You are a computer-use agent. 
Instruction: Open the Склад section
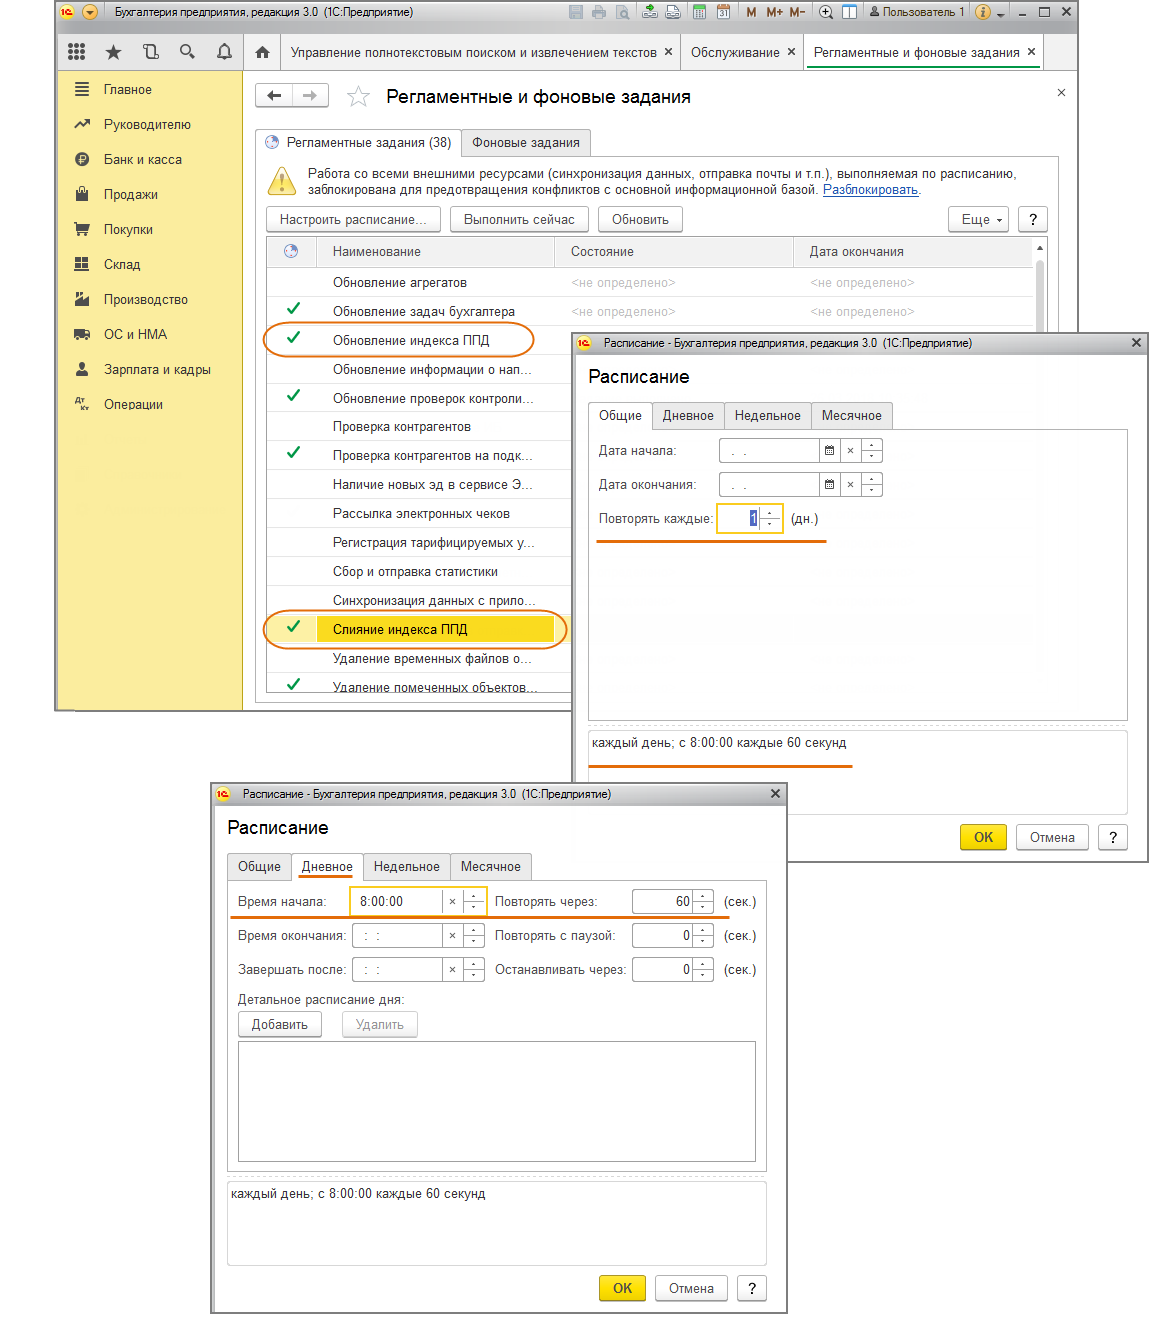(122, 264)
